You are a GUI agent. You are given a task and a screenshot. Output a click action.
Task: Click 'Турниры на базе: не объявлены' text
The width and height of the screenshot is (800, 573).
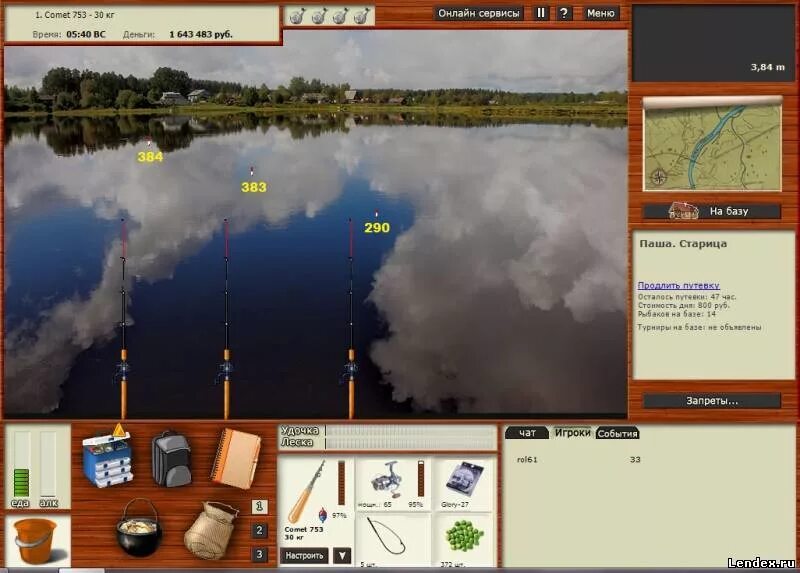699,327
